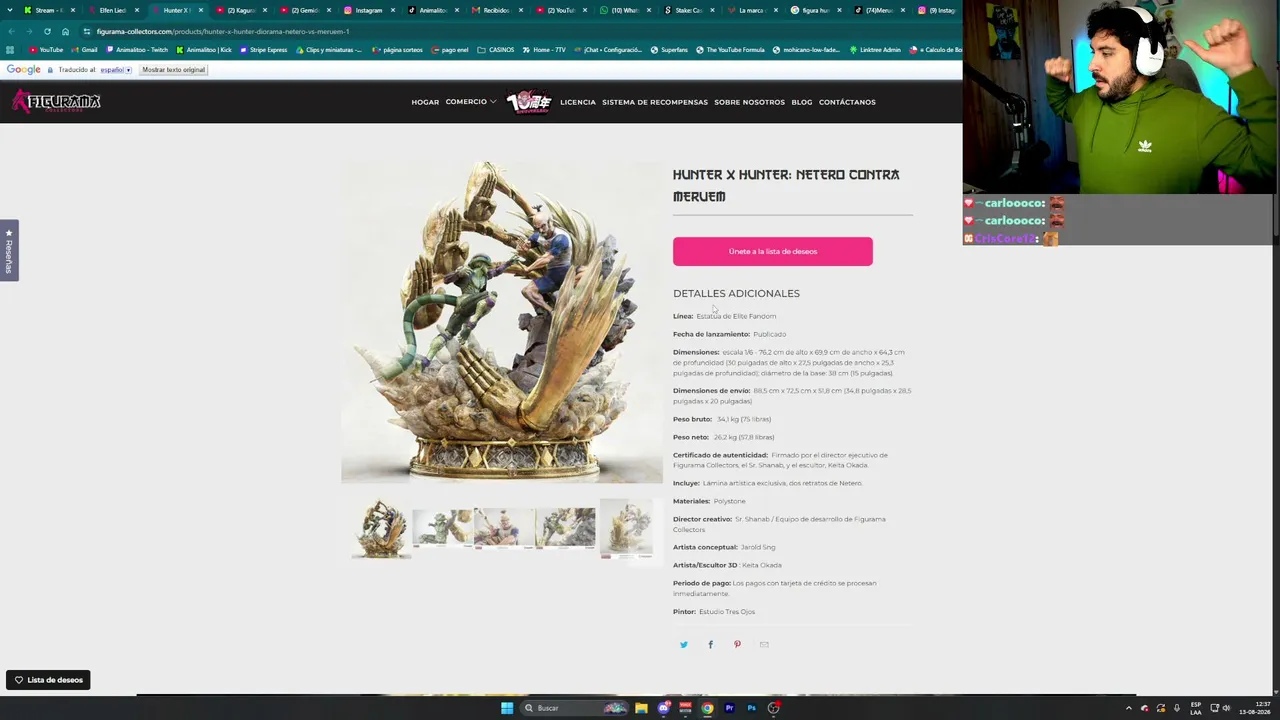Open Sobre Nosotros page
Screen dimensions: 1280x720
749,102
